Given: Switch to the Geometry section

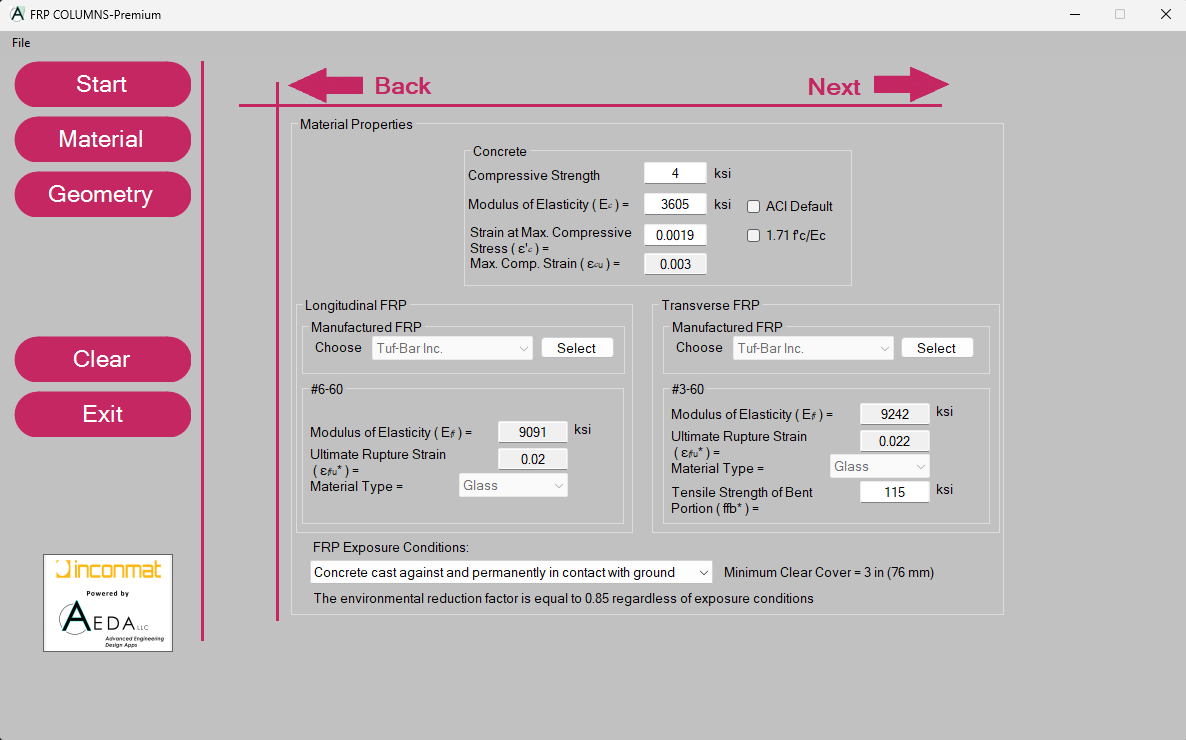Looking at the screenshot, I should click(x=102, y=194).
